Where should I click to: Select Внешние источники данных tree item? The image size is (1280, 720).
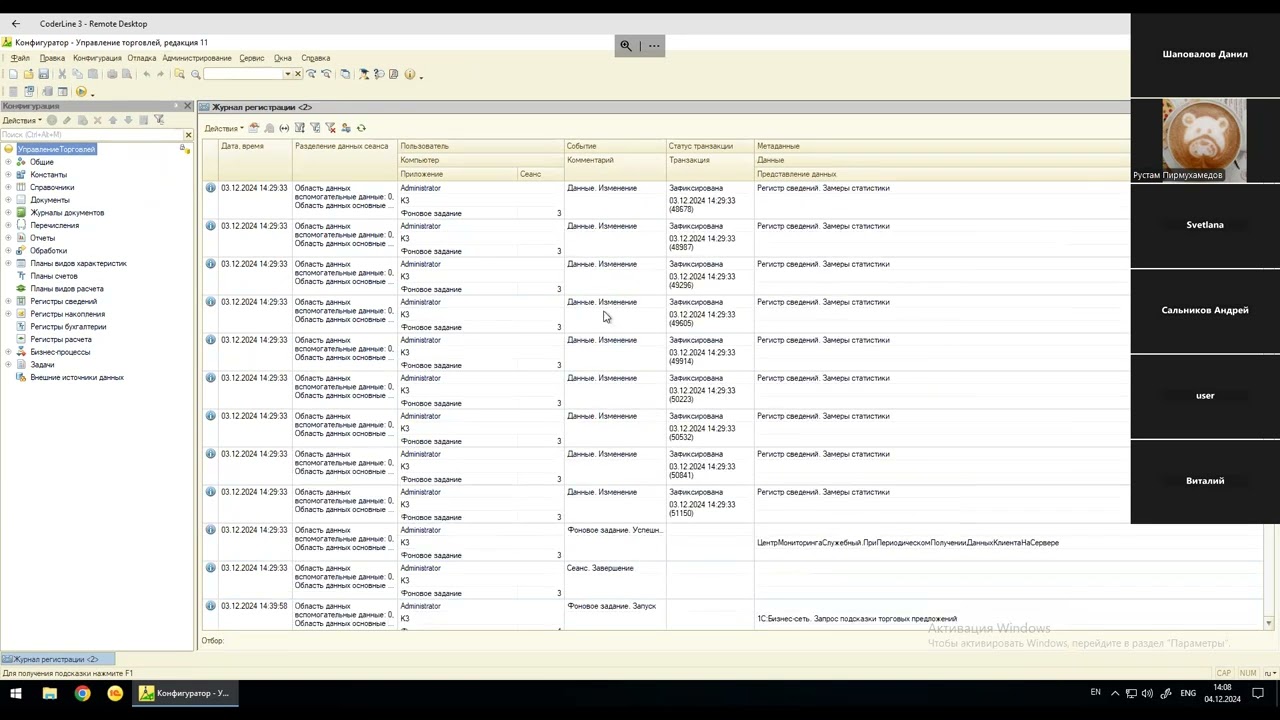tap(77, 377)
